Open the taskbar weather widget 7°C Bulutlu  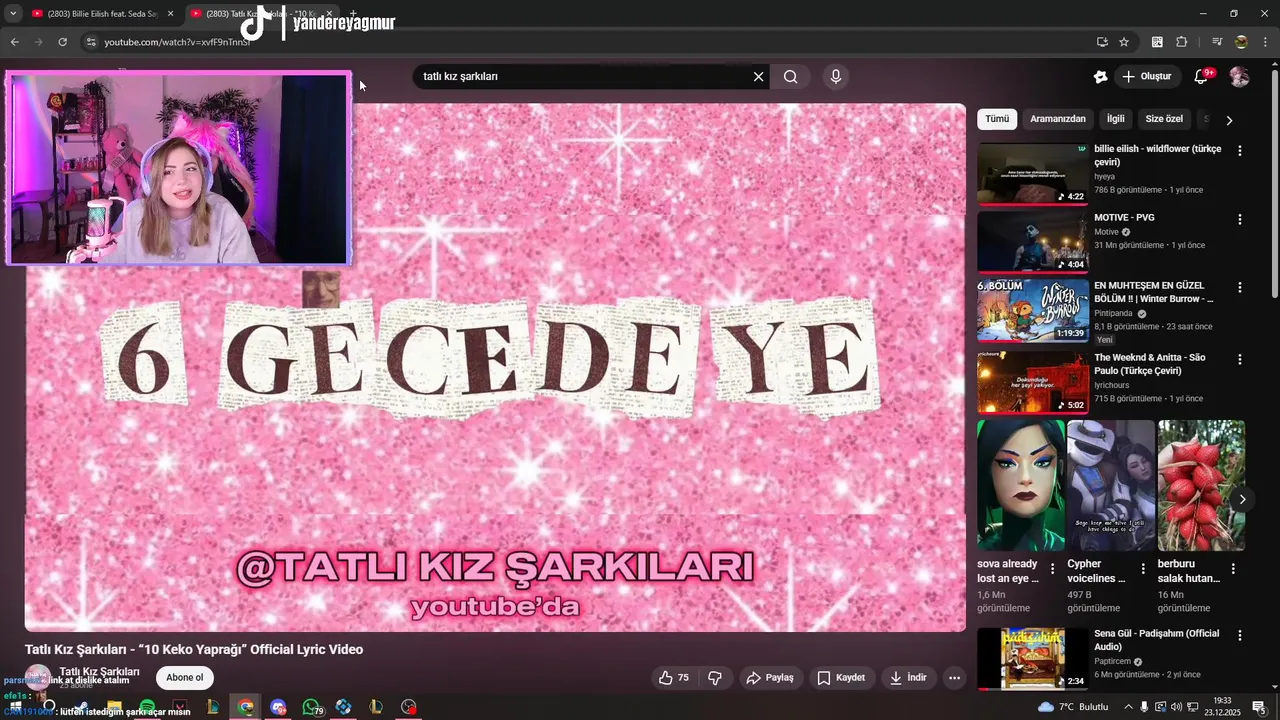[1073, 707]
